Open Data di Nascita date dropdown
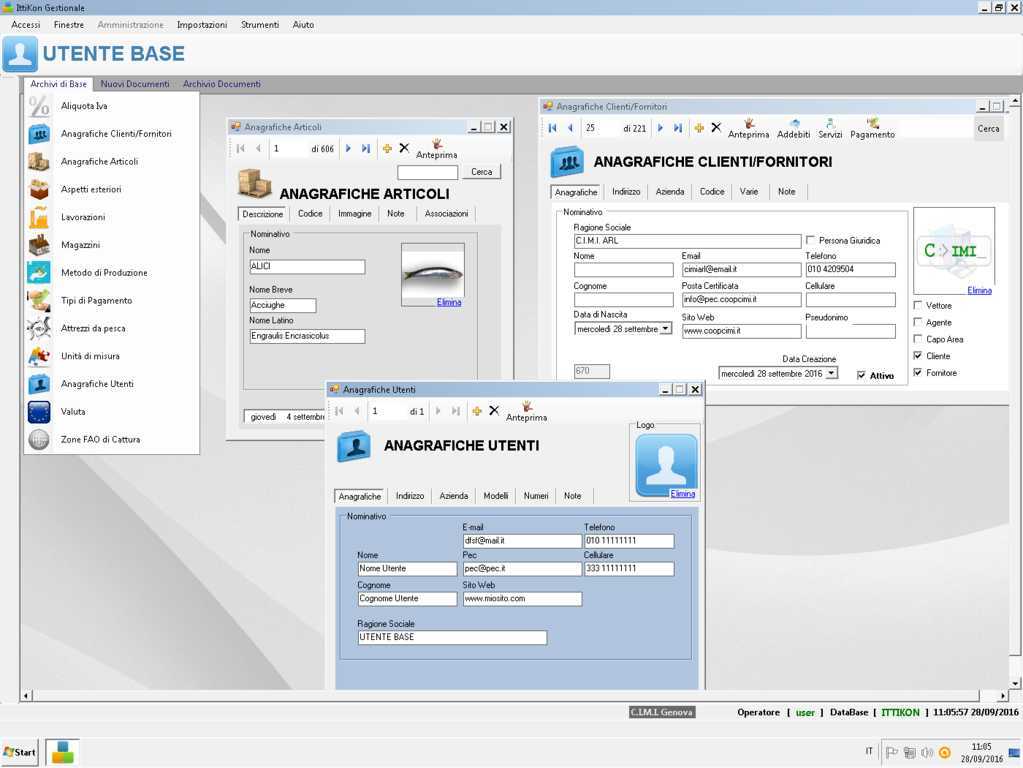1023x768 pixels. [x=665, y=329]
